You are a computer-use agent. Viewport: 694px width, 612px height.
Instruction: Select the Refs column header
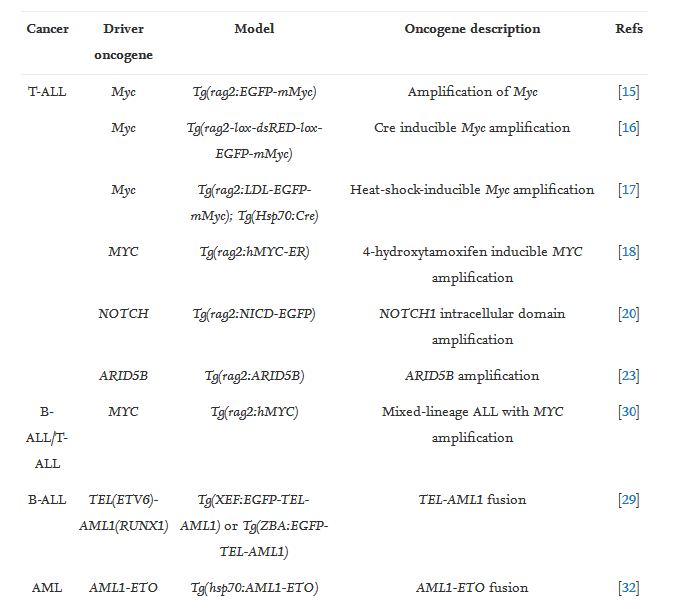(x=629, y=29)
